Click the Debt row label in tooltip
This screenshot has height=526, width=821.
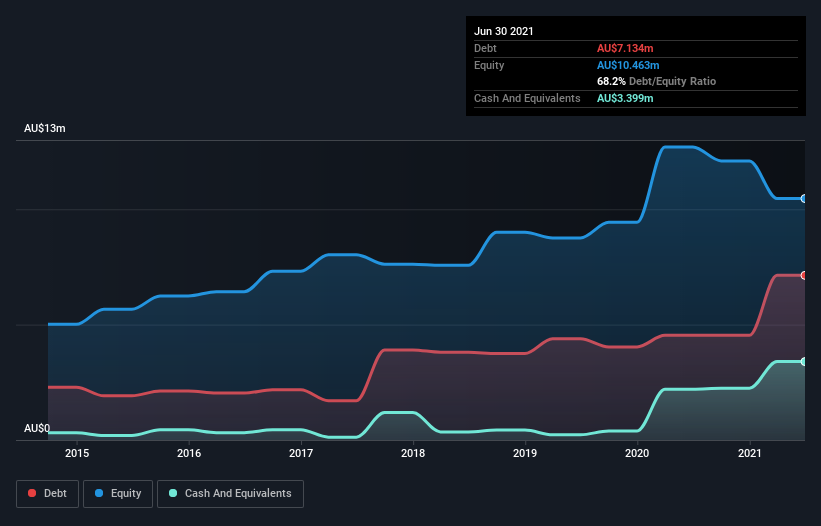(x=485, y=48)
